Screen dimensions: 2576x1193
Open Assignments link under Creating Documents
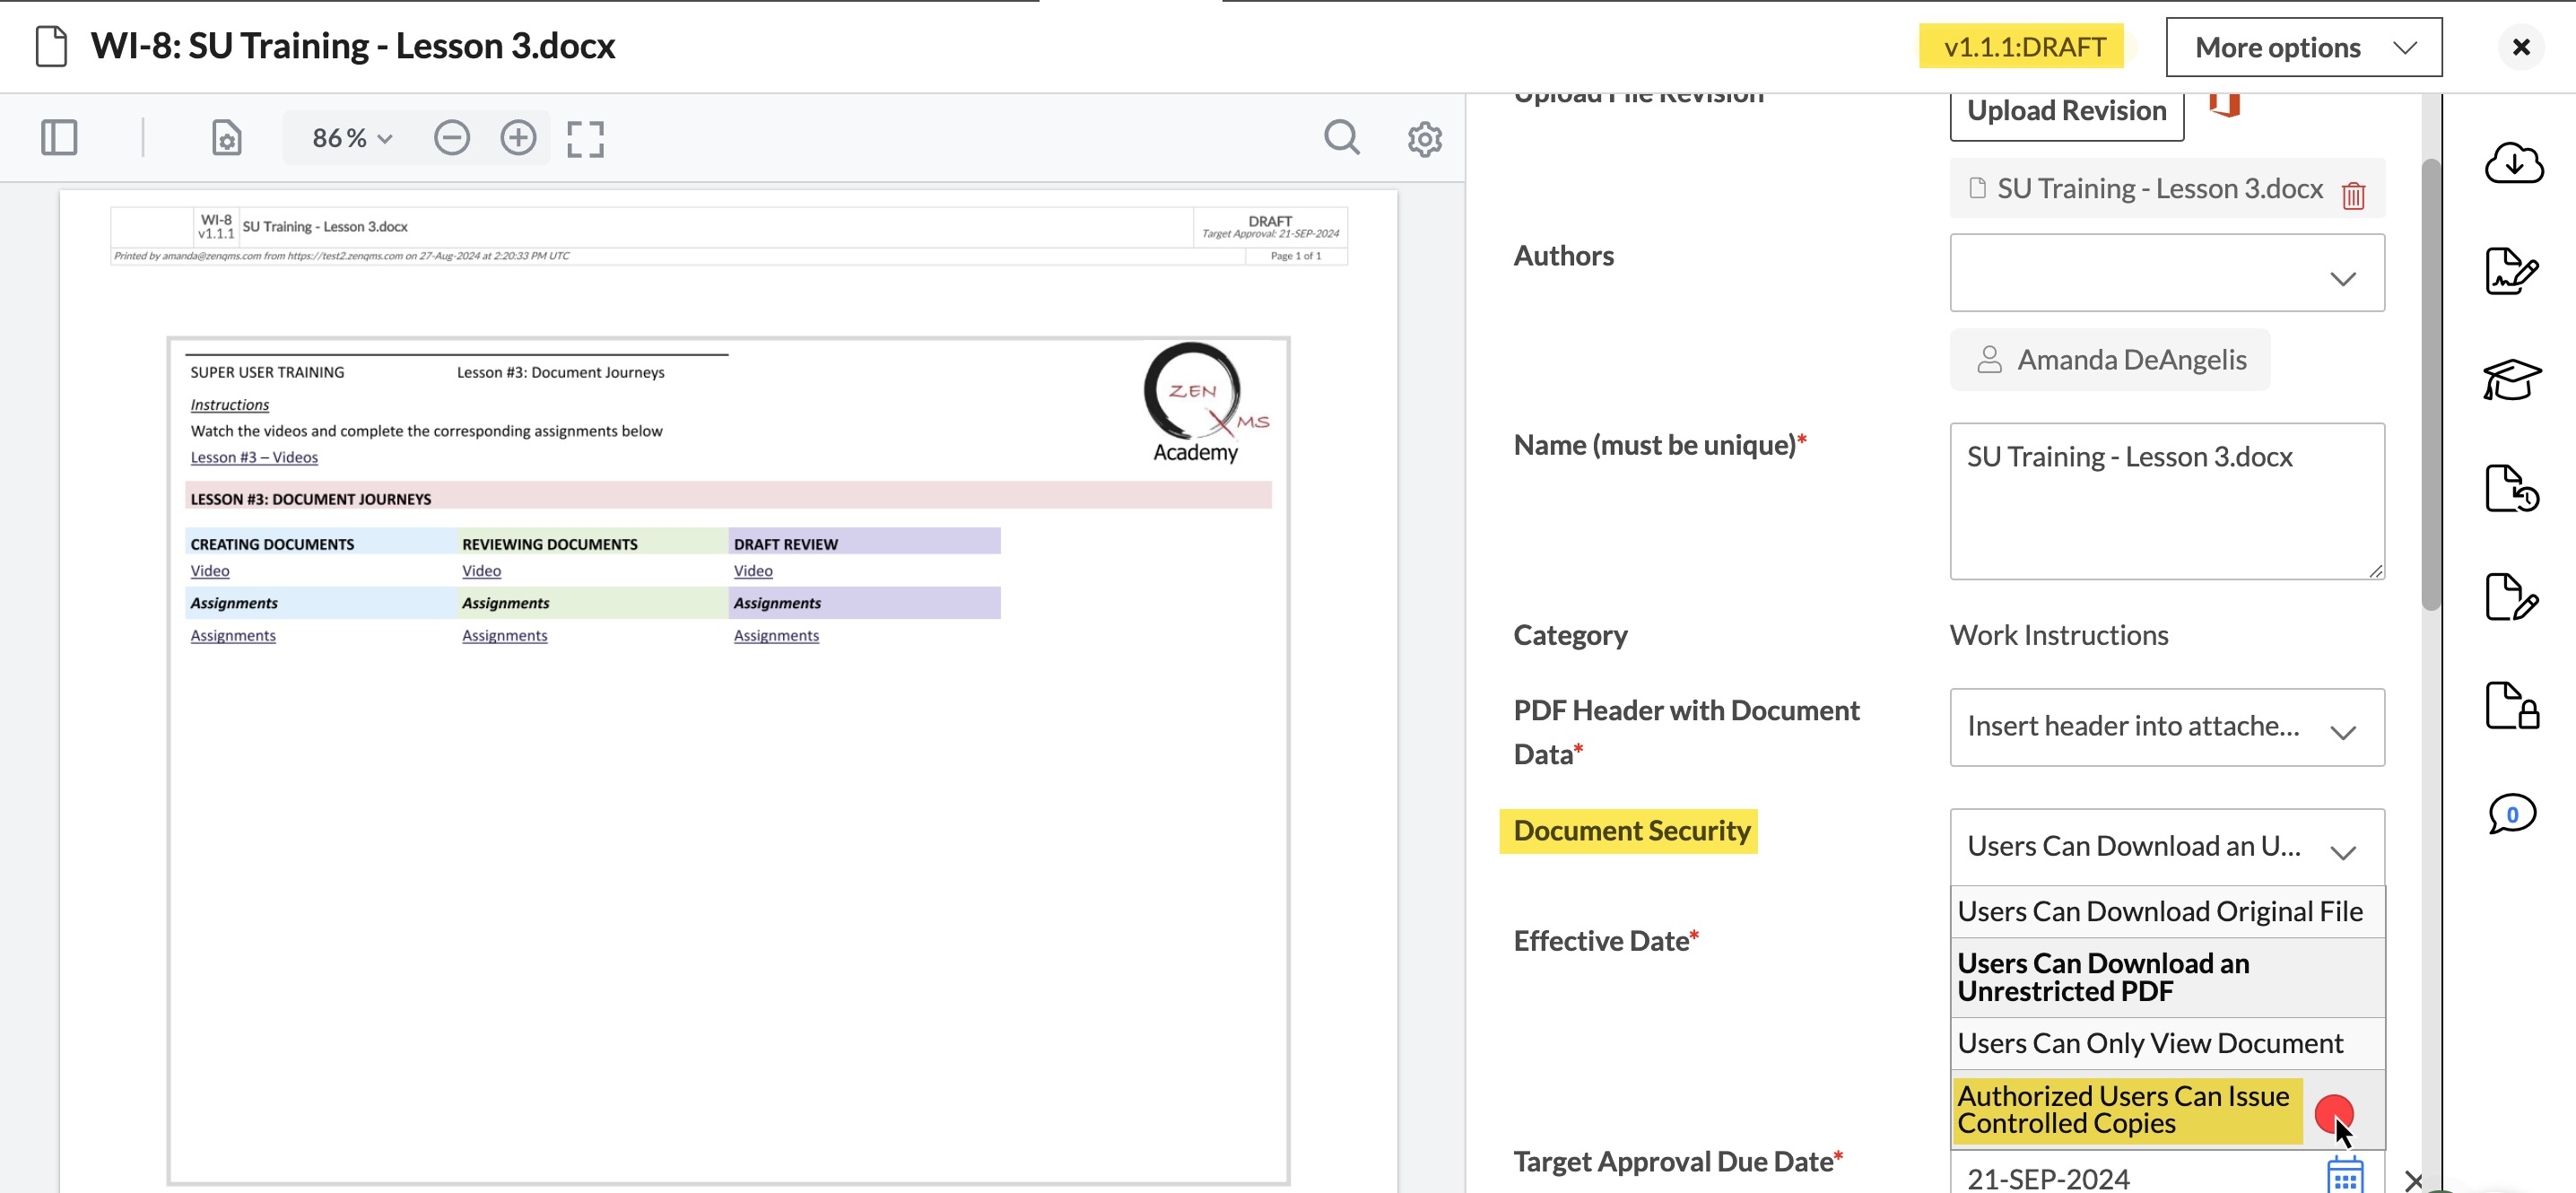pyautogui.click(x=233, y=636)
